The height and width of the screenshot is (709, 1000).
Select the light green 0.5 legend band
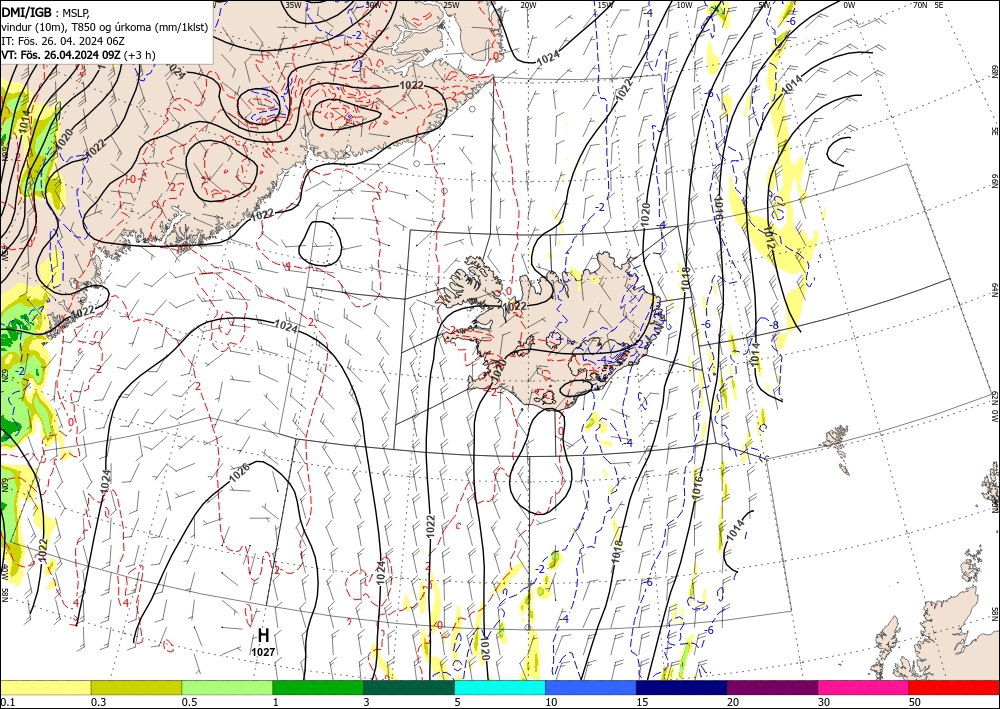[x=227, y=687]
